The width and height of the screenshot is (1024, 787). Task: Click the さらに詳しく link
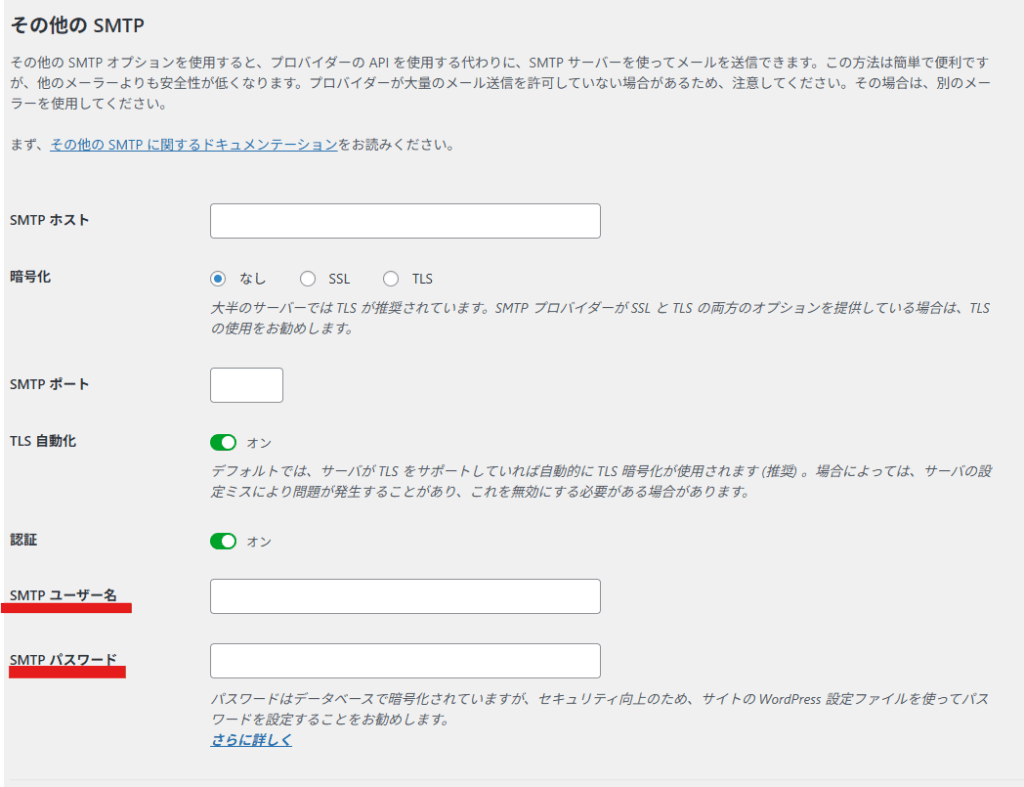pos(251,741)
